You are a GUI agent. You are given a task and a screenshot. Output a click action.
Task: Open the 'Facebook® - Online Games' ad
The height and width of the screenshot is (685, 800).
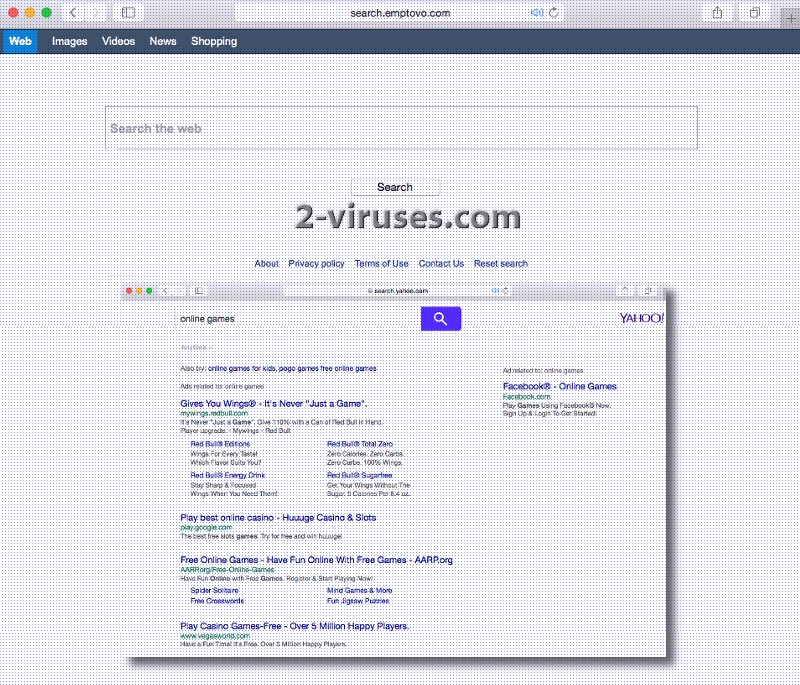(x=560, y=386)
